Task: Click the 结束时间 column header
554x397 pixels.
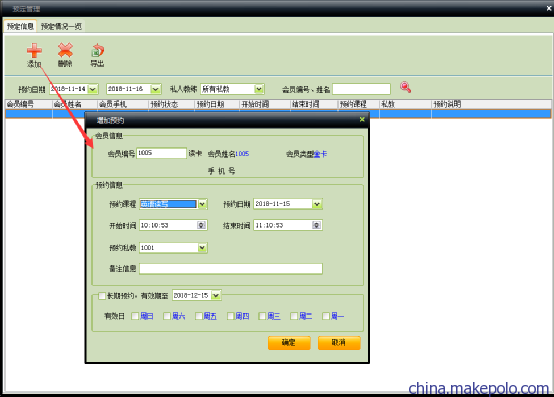Action: pyautogui.click(x=314, y=104)
